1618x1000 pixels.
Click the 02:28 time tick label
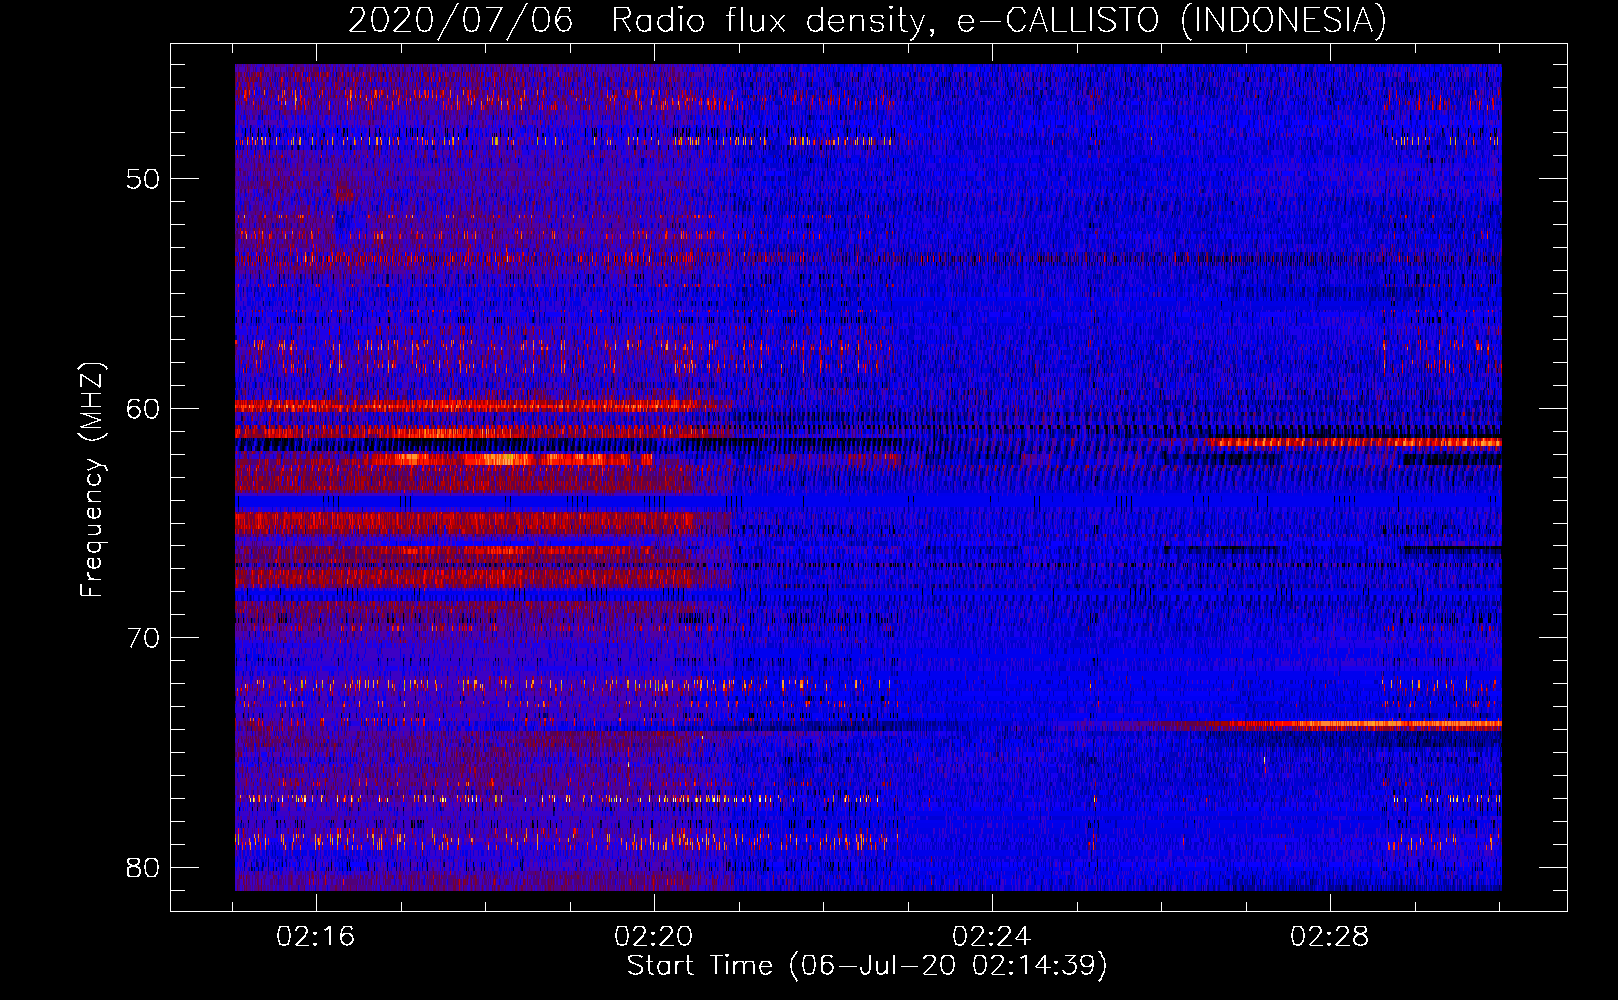click(x=1330, y=937)
